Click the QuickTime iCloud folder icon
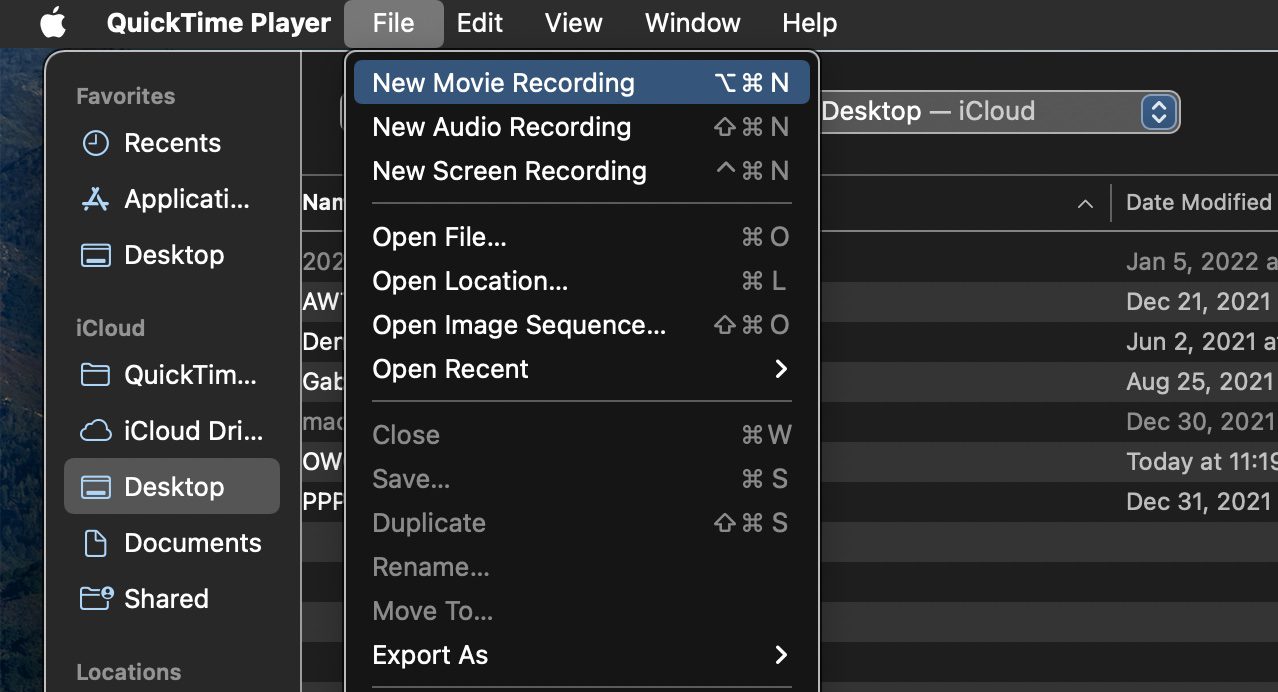 pyautogui.click(x=95, y=375)
